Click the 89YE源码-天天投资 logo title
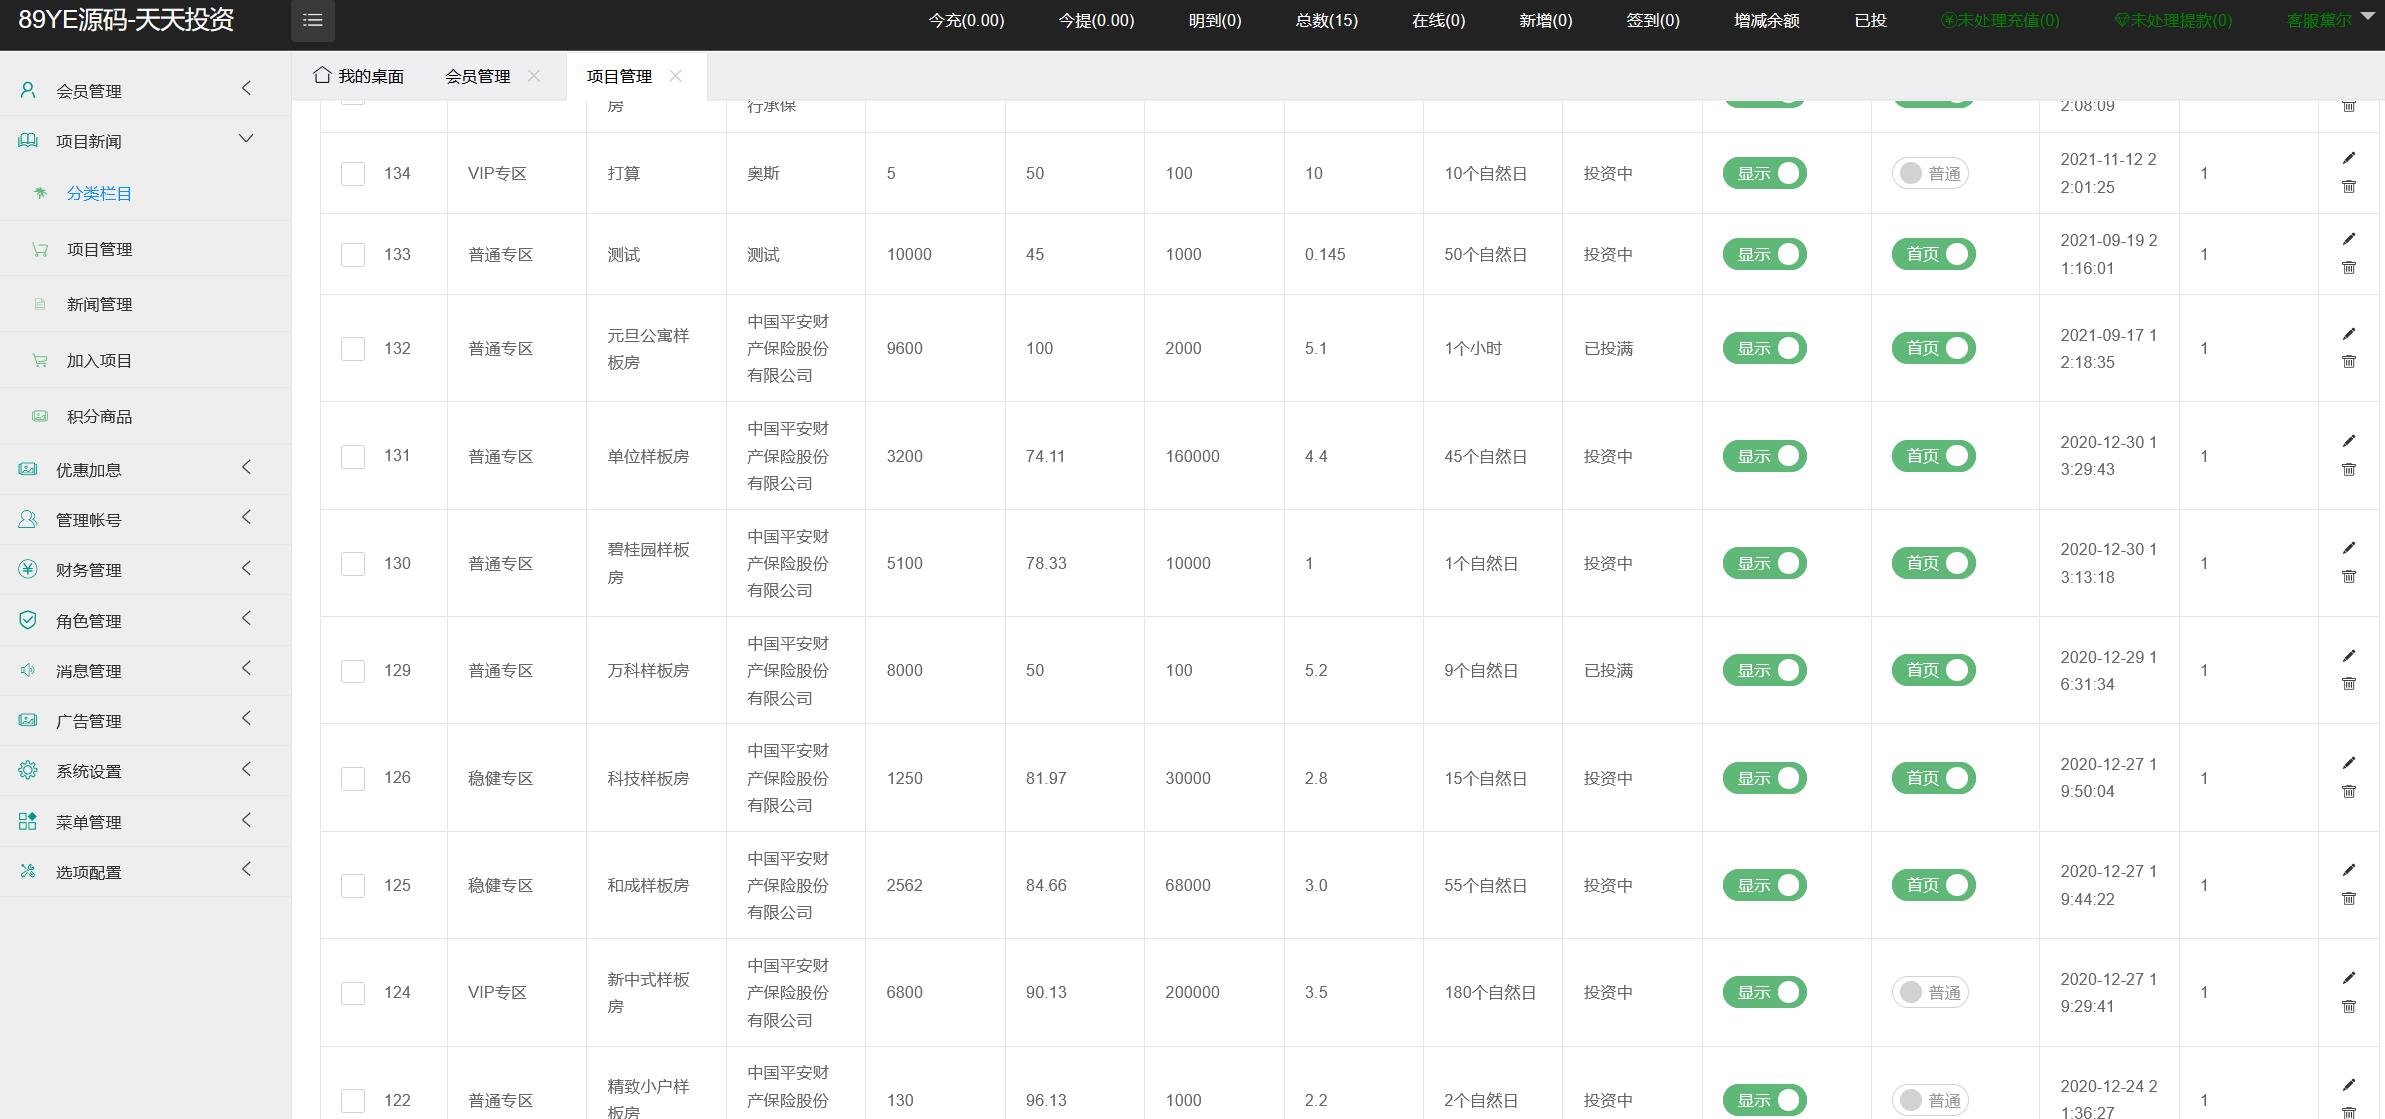This screenshot has height=1119, width=2385. click(x=126, y=20)
